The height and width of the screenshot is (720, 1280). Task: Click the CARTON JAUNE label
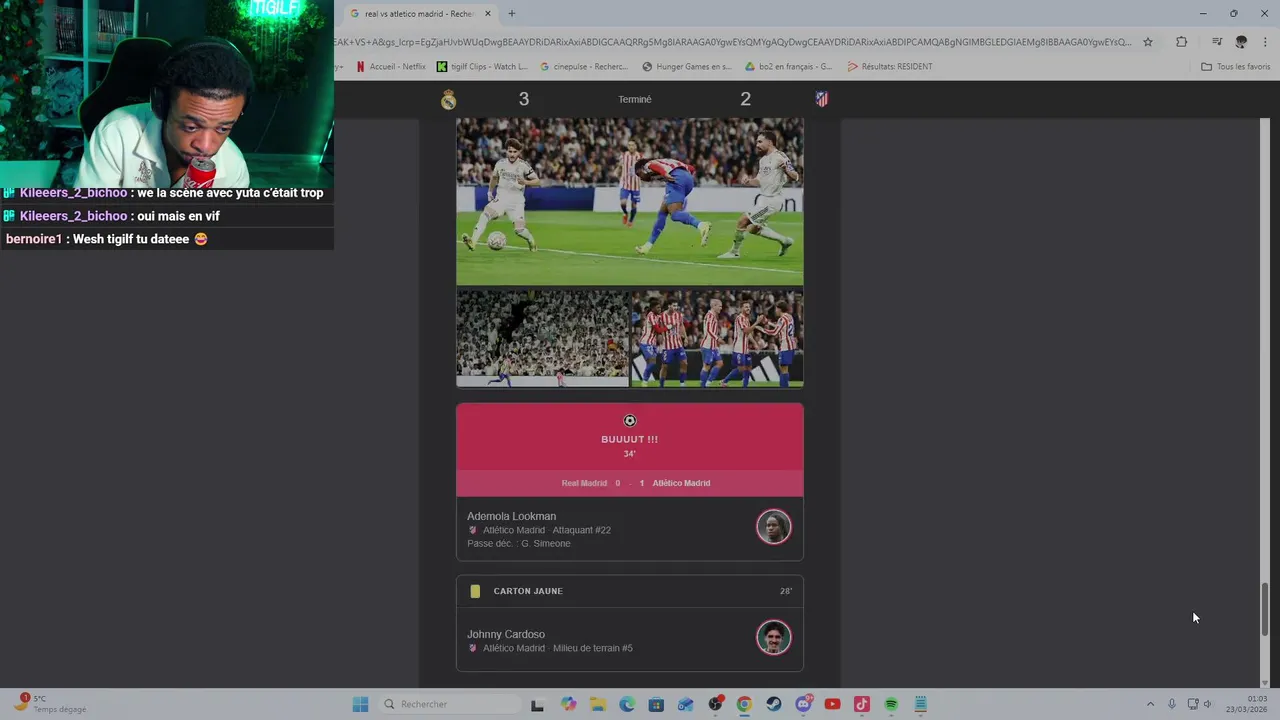pyautogui.click(x=528, y=591)
